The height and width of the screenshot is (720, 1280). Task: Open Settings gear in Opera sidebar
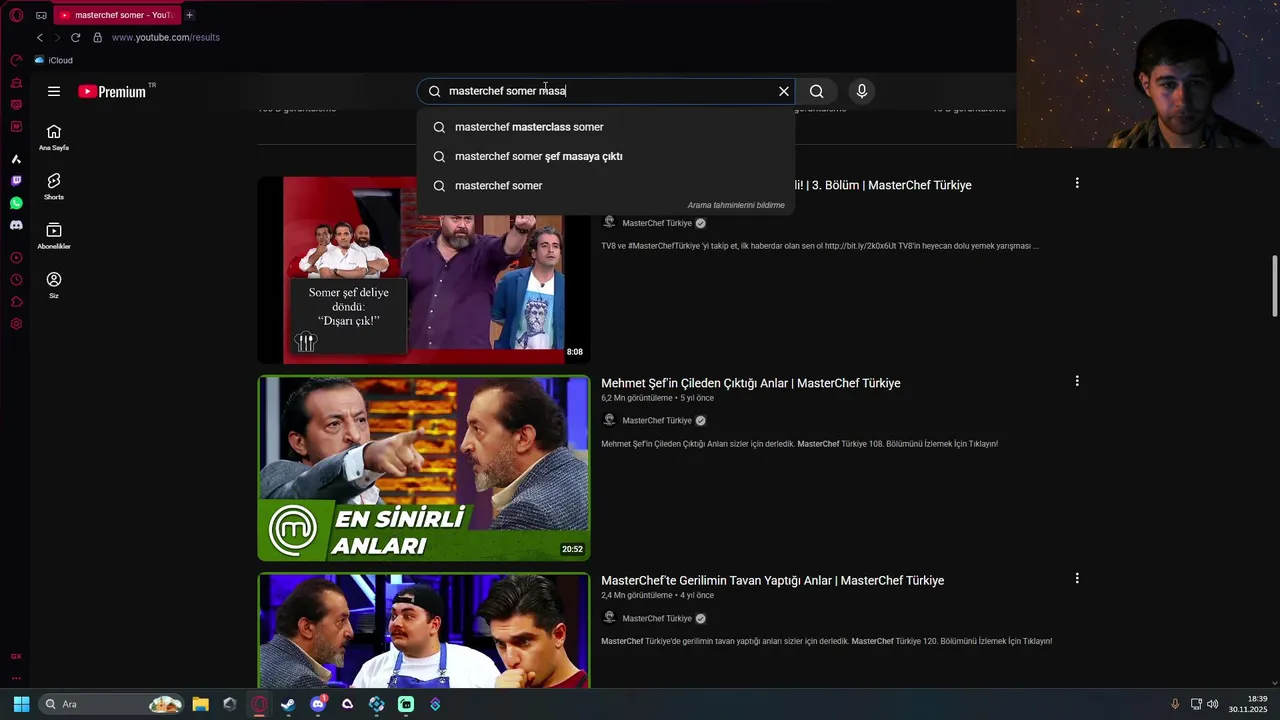(x=16, y=324)
